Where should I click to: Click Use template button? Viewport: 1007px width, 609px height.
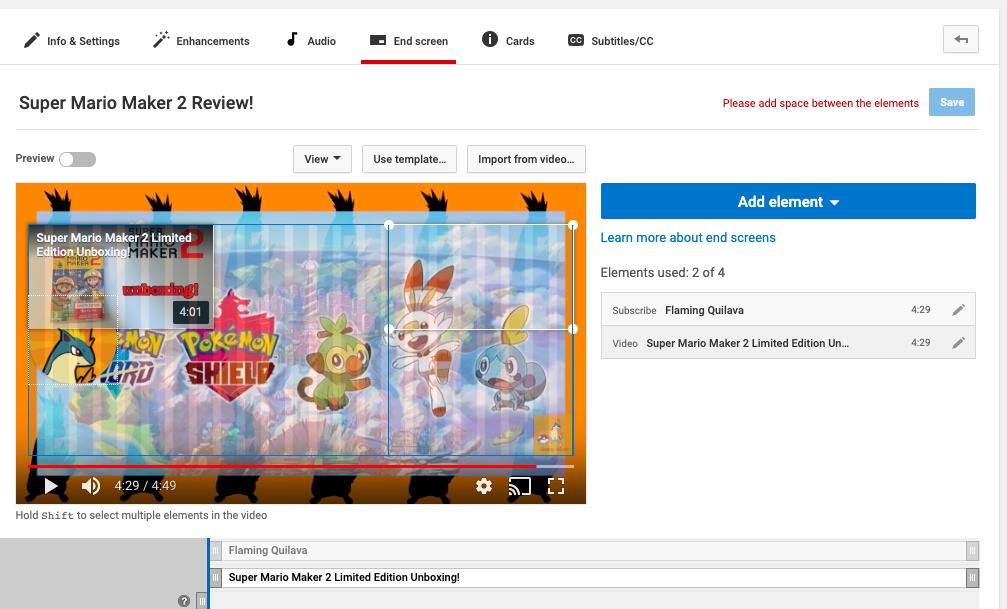click(409, 159)
